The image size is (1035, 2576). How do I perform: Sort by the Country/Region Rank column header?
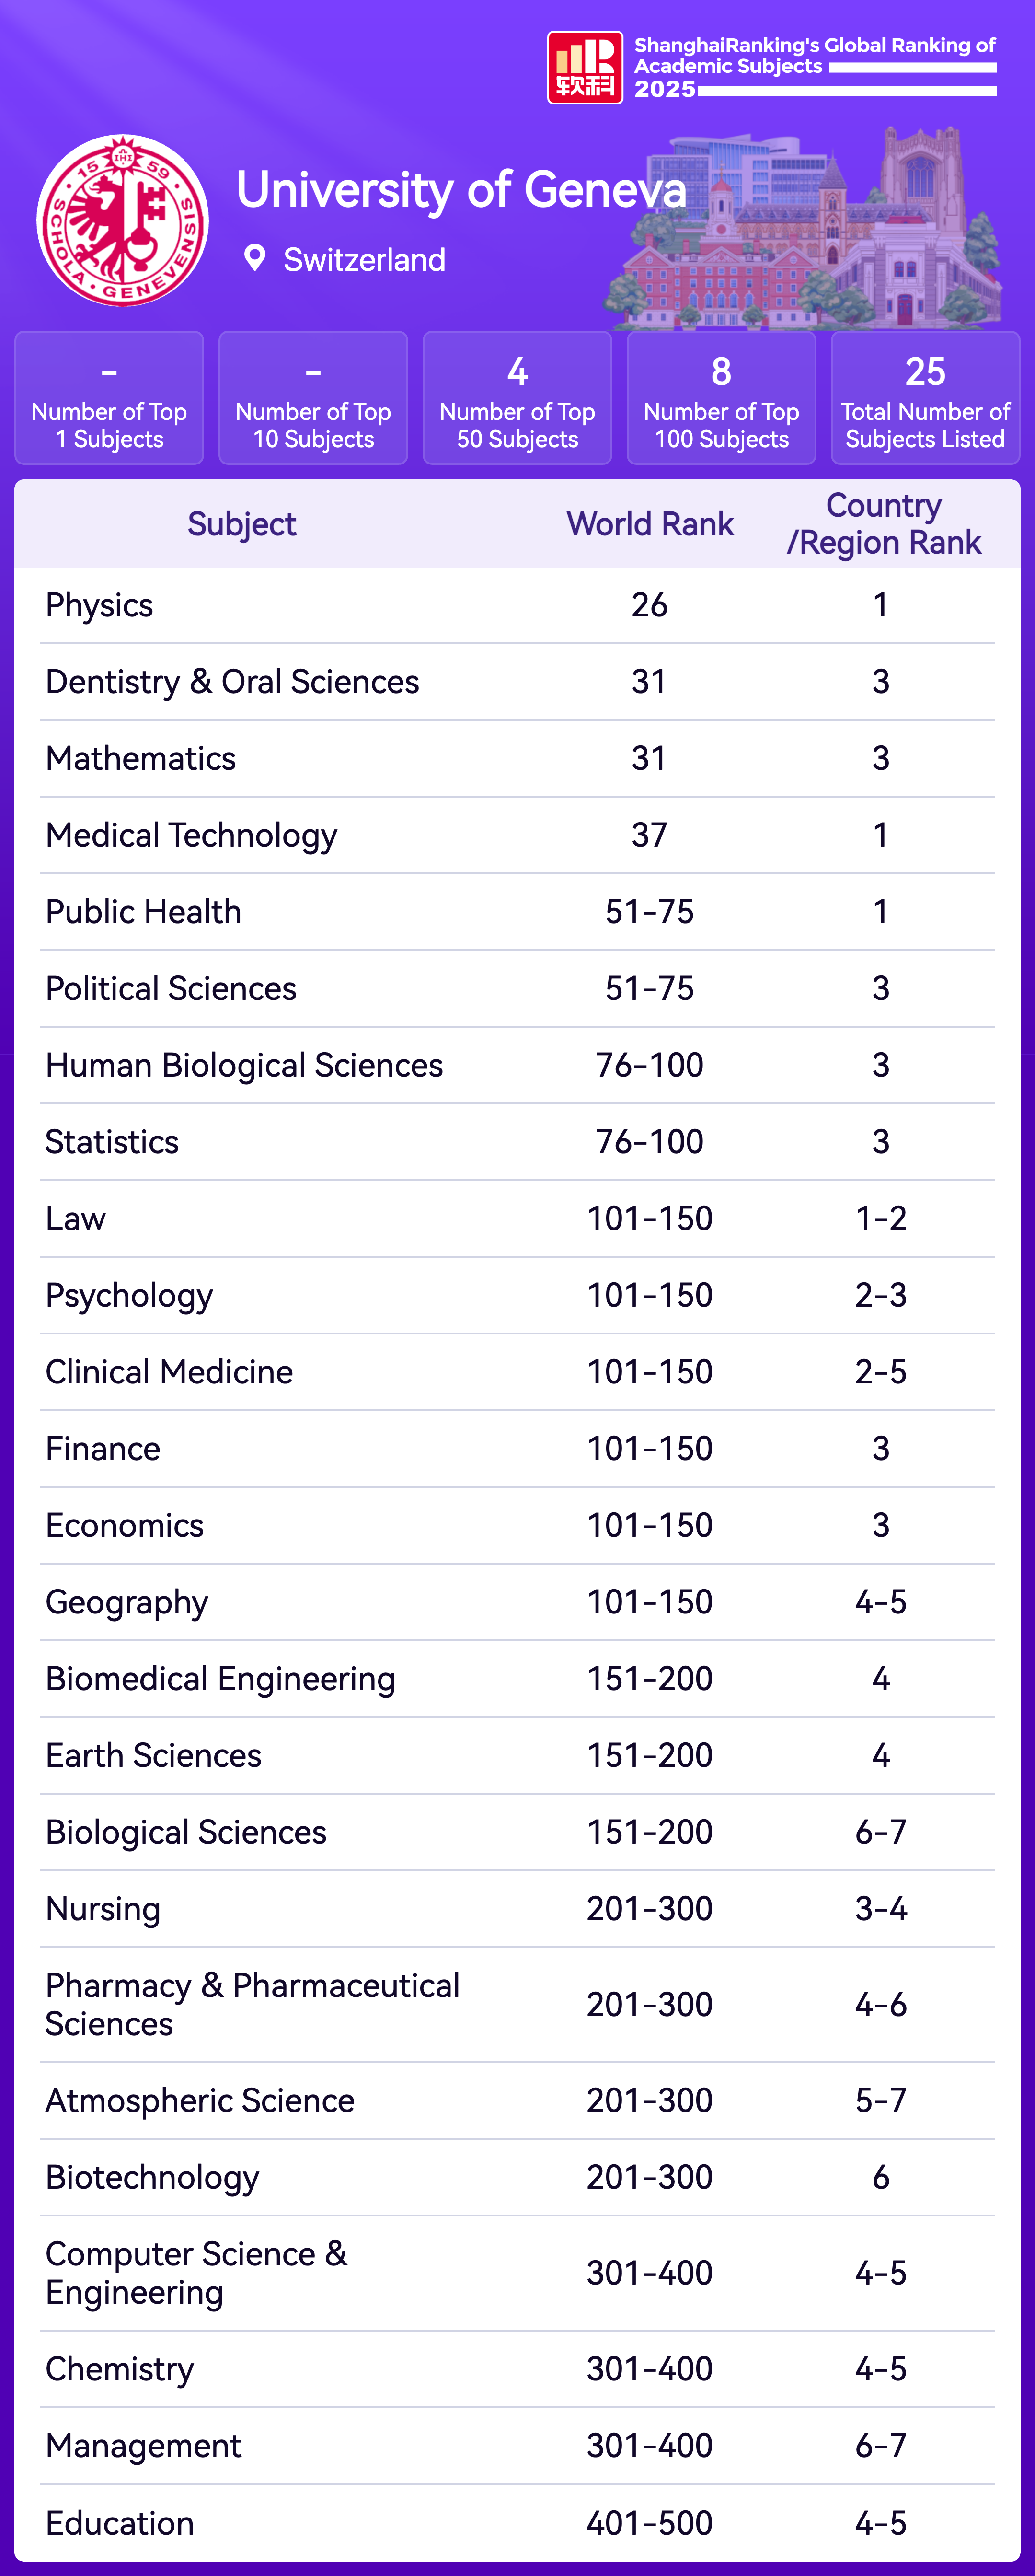883,524
